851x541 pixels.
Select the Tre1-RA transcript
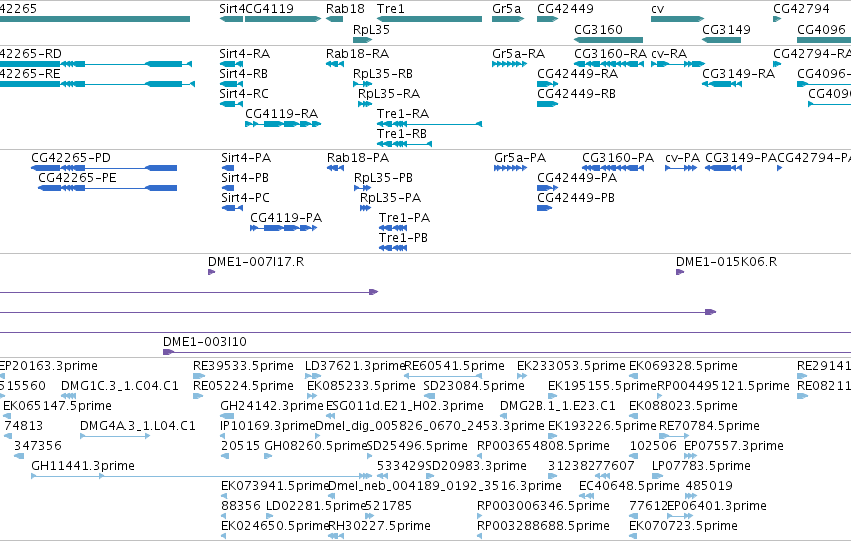[429, 124]
